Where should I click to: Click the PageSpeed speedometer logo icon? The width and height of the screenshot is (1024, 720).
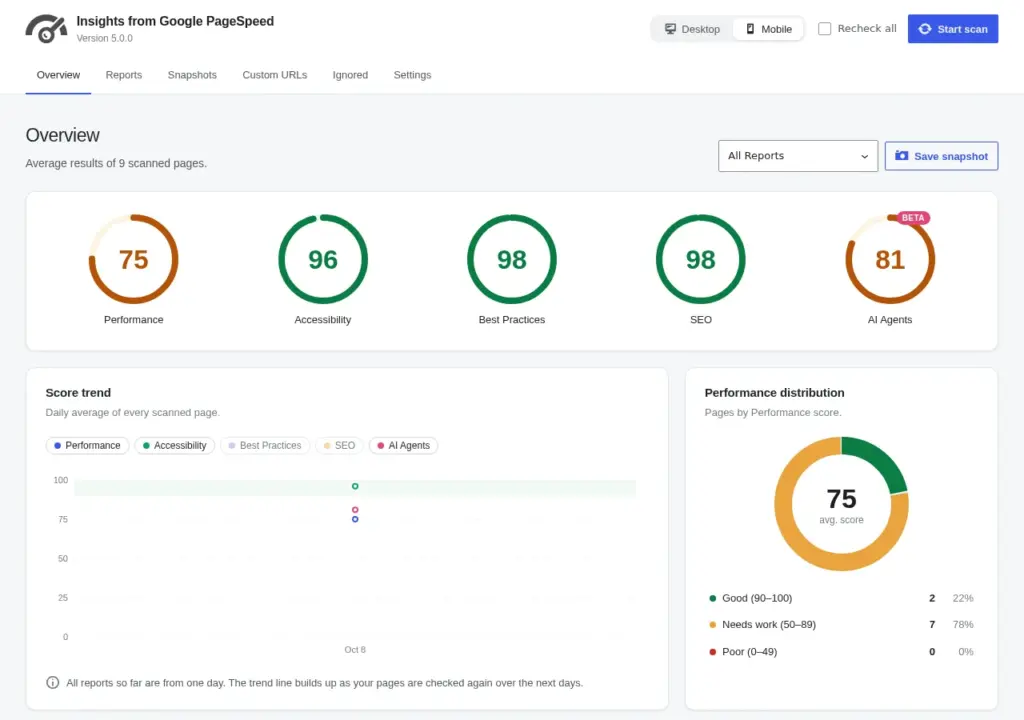click(46, 29)
